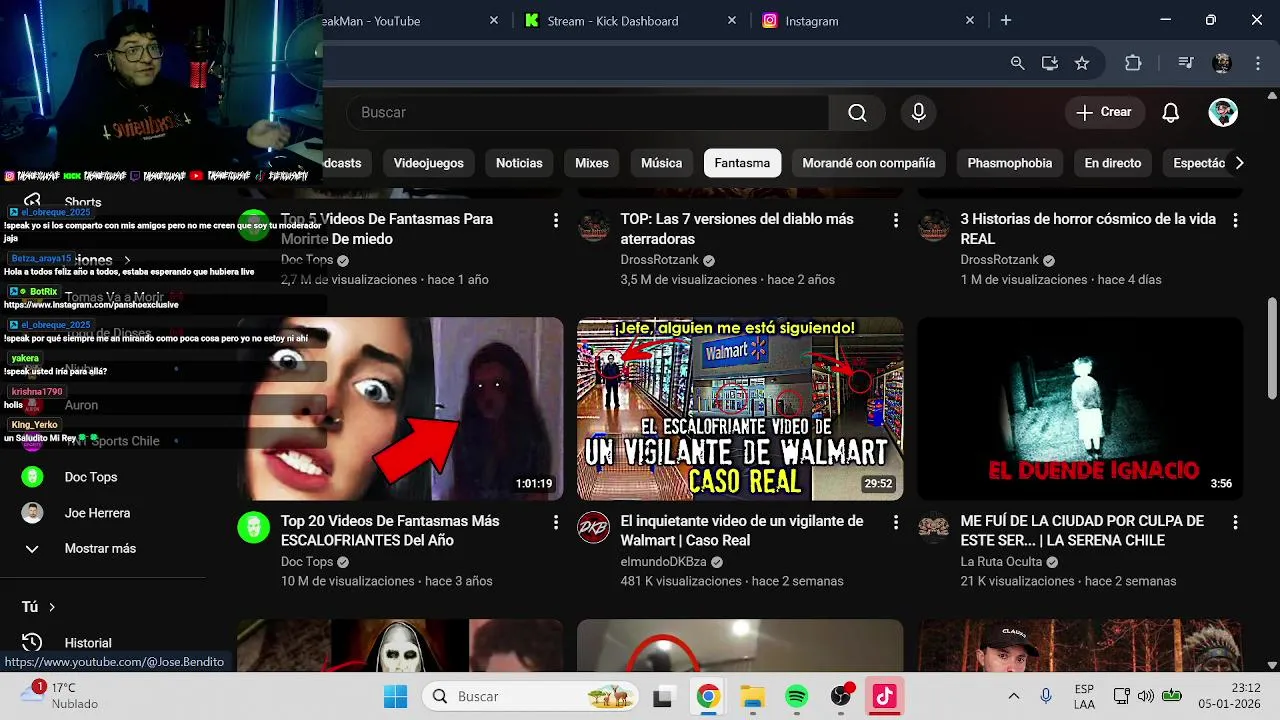The width and height of the screenshot is (1280, 720).
Task: Open the YouTube account avatar menu
Action: pyautogui.click(x=1223, y=112)
